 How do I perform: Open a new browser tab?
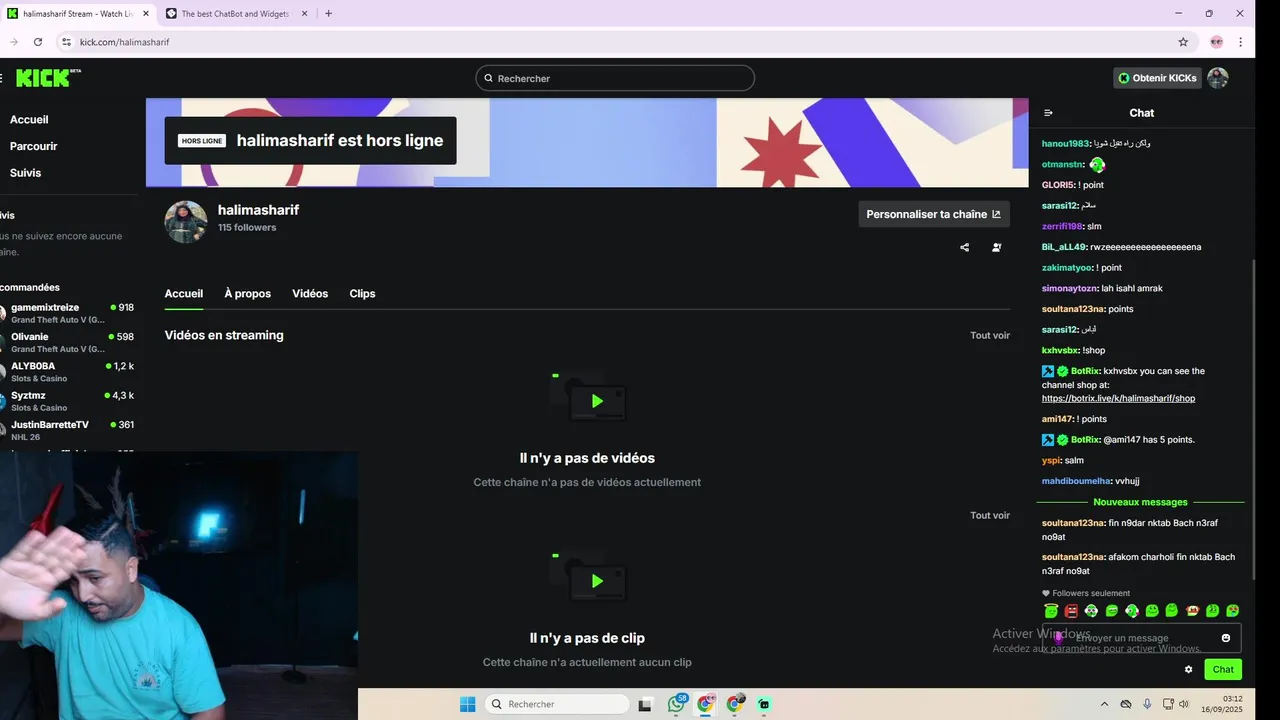click(328, 13)
